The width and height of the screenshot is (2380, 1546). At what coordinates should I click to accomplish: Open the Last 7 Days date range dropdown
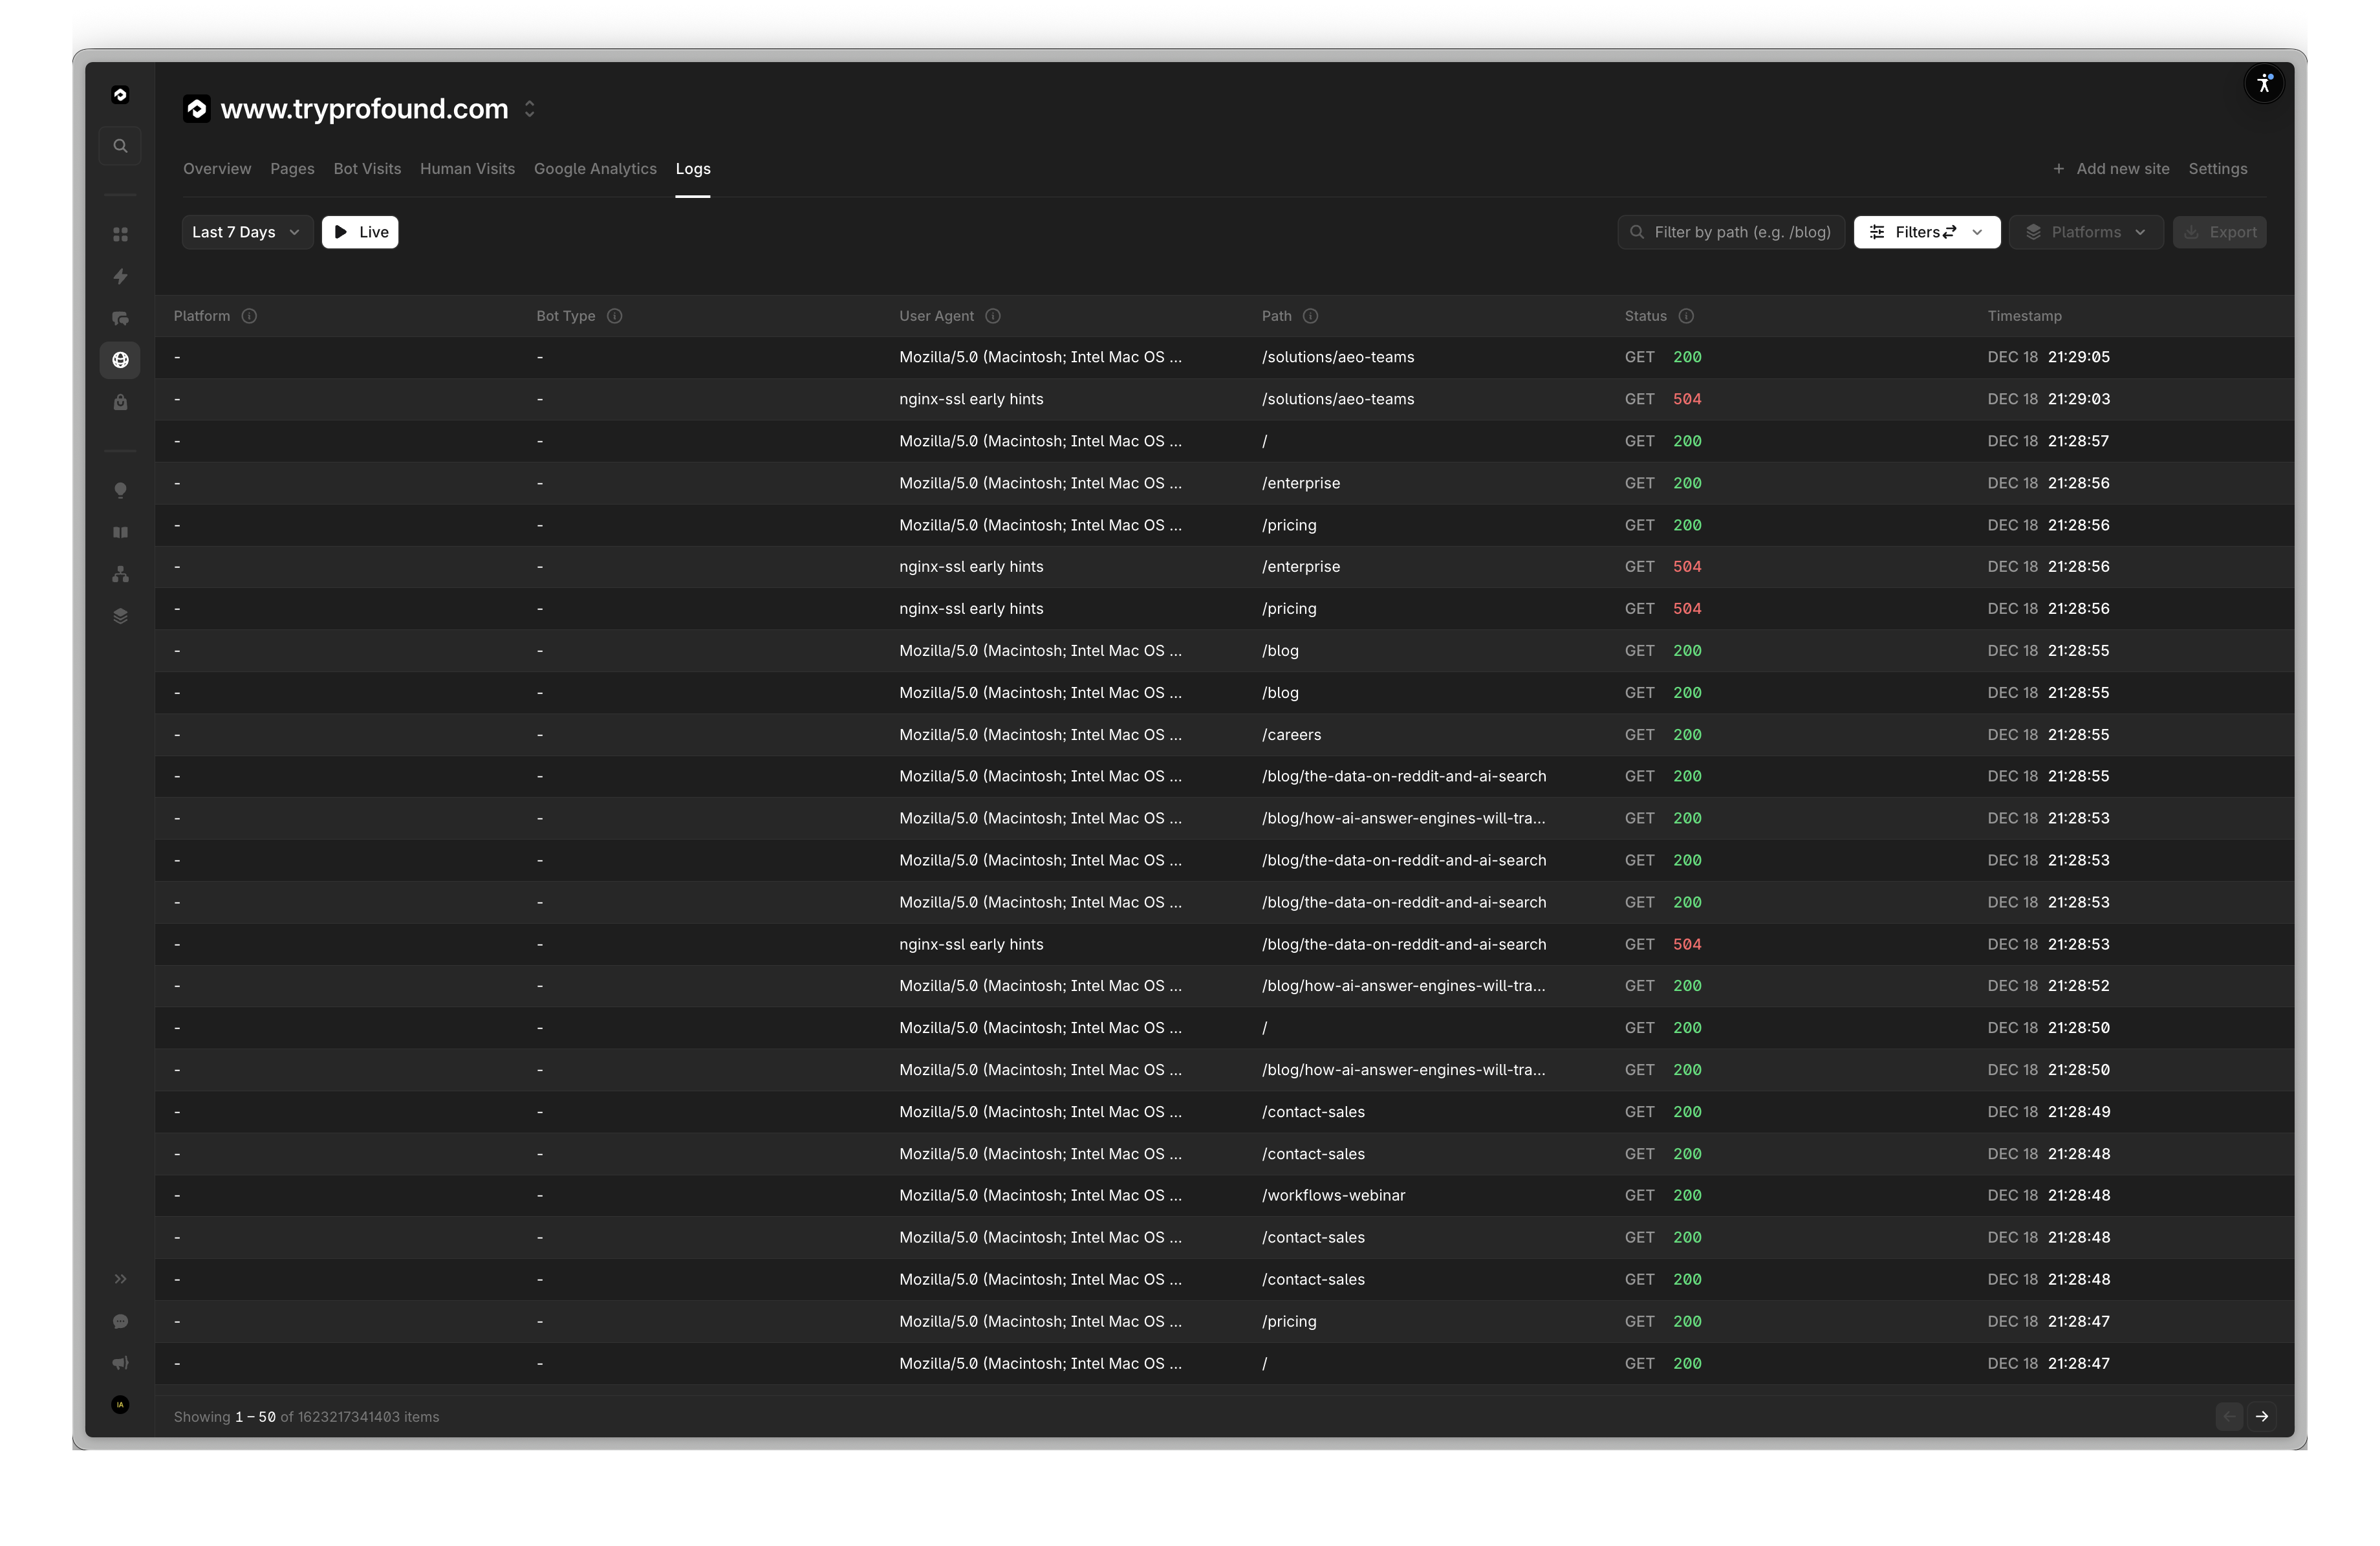coord(246,231)
